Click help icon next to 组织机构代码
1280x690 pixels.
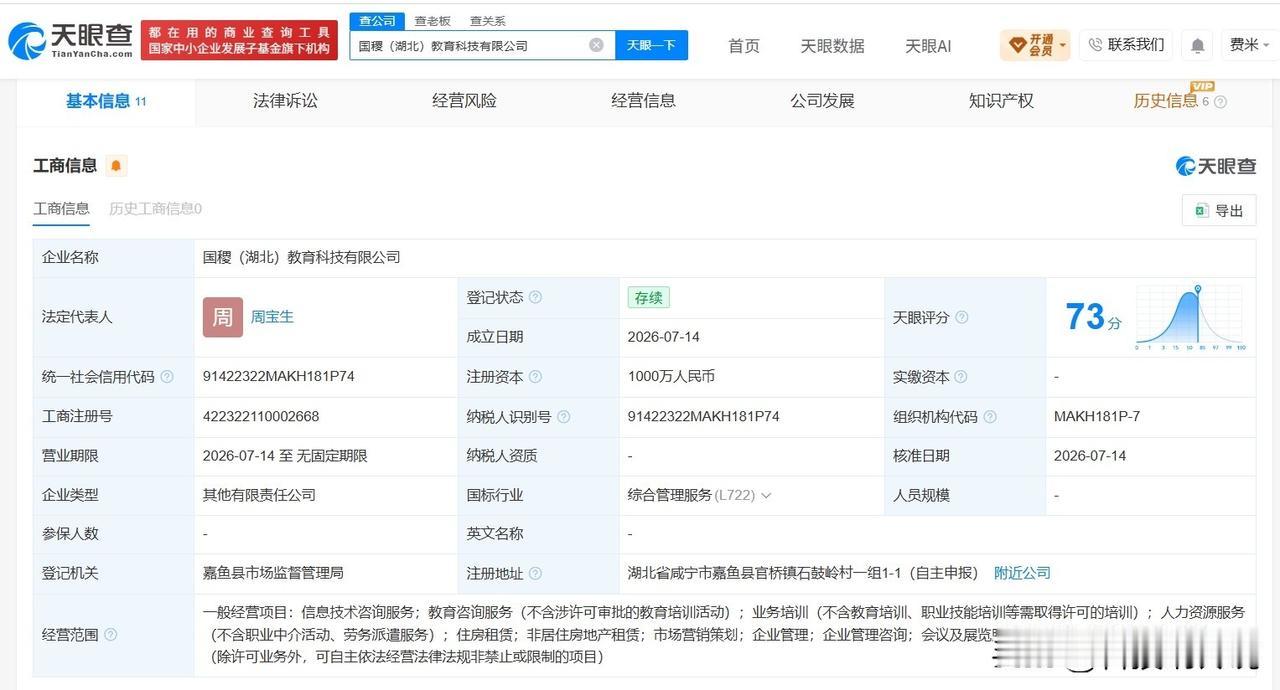click(989, 416)
